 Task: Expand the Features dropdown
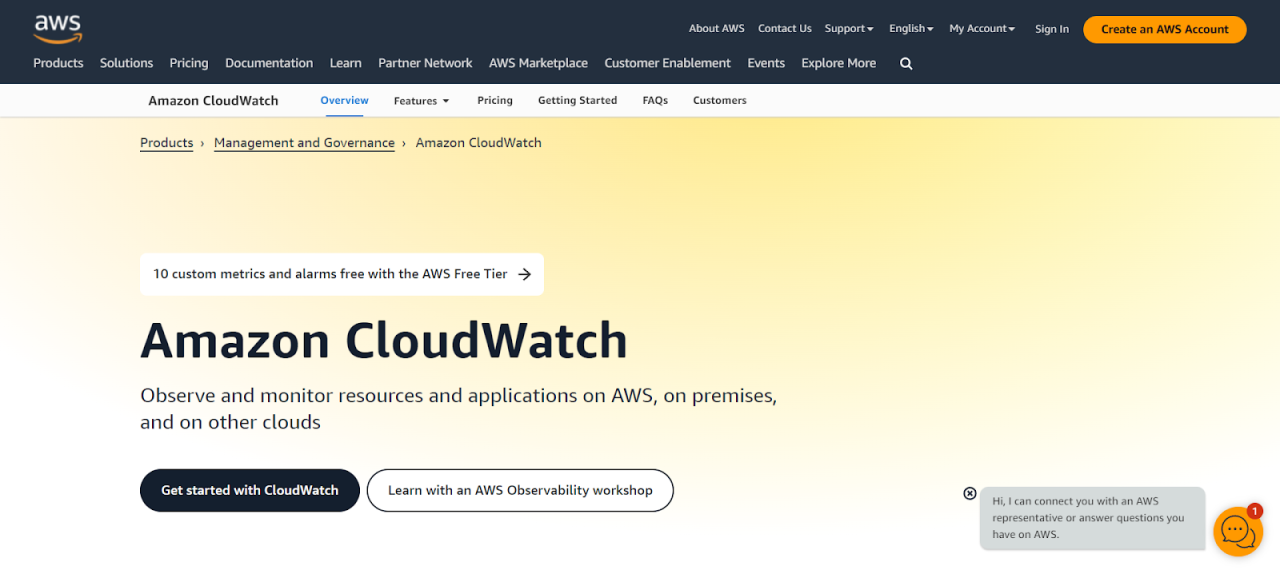(x=421, y=100)
